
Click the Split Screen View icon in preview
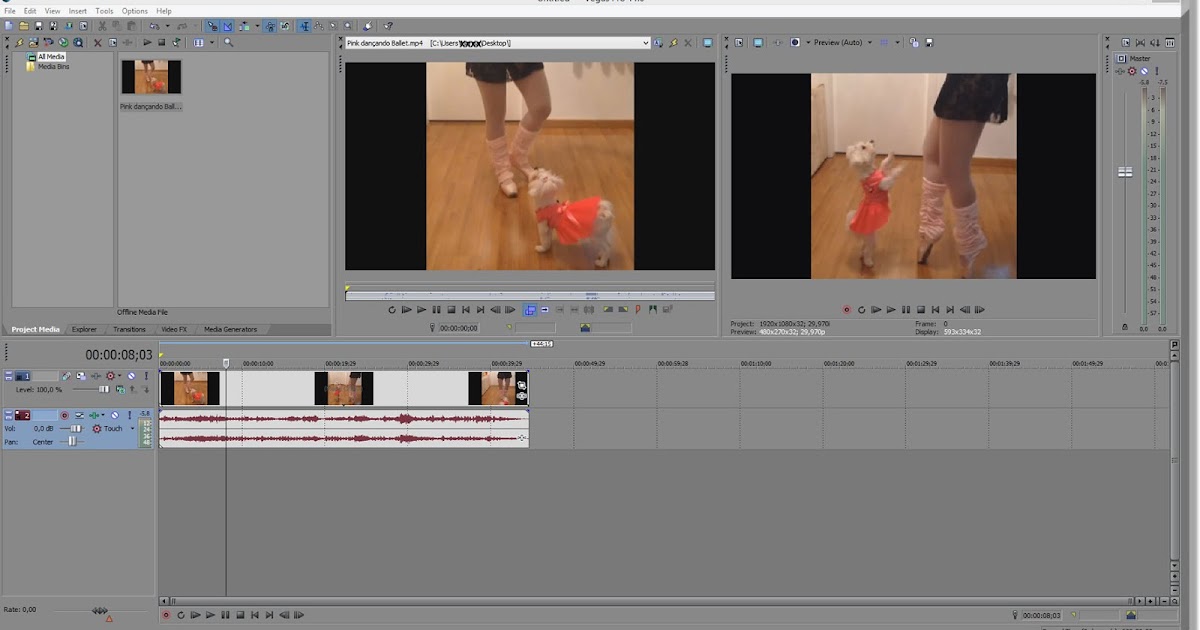pos(795,43)
